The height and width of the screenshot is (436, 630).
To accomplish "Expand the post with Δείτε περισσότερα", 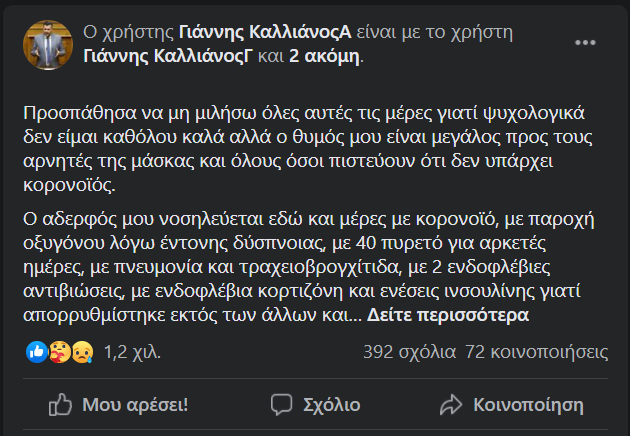I will point(447,316).
